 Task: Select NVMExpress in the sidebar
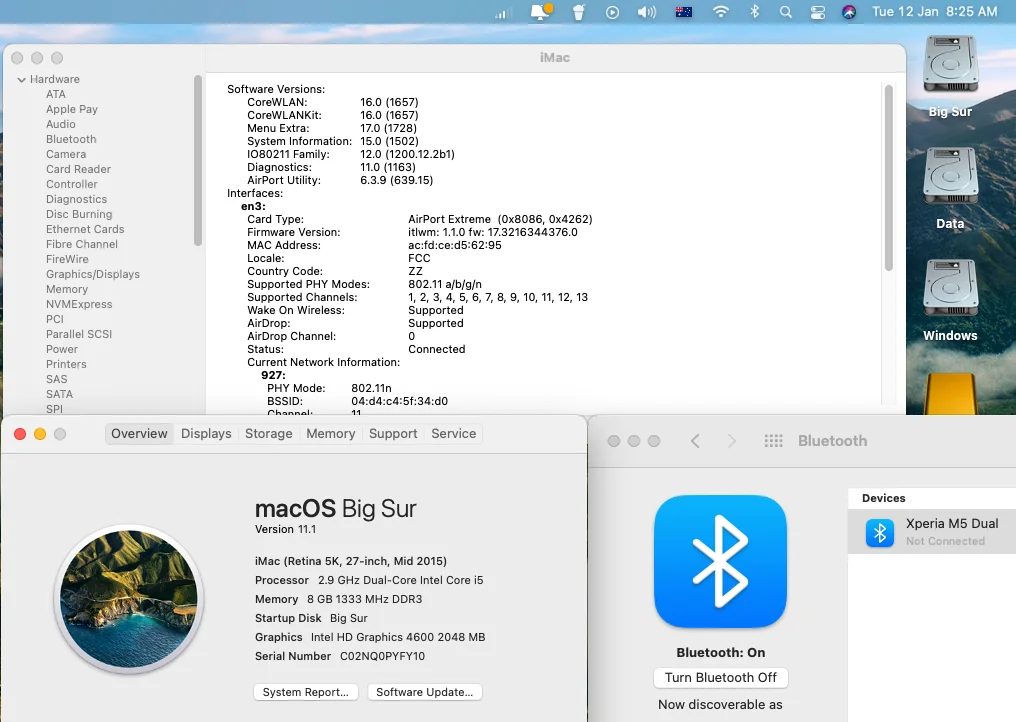79,304
